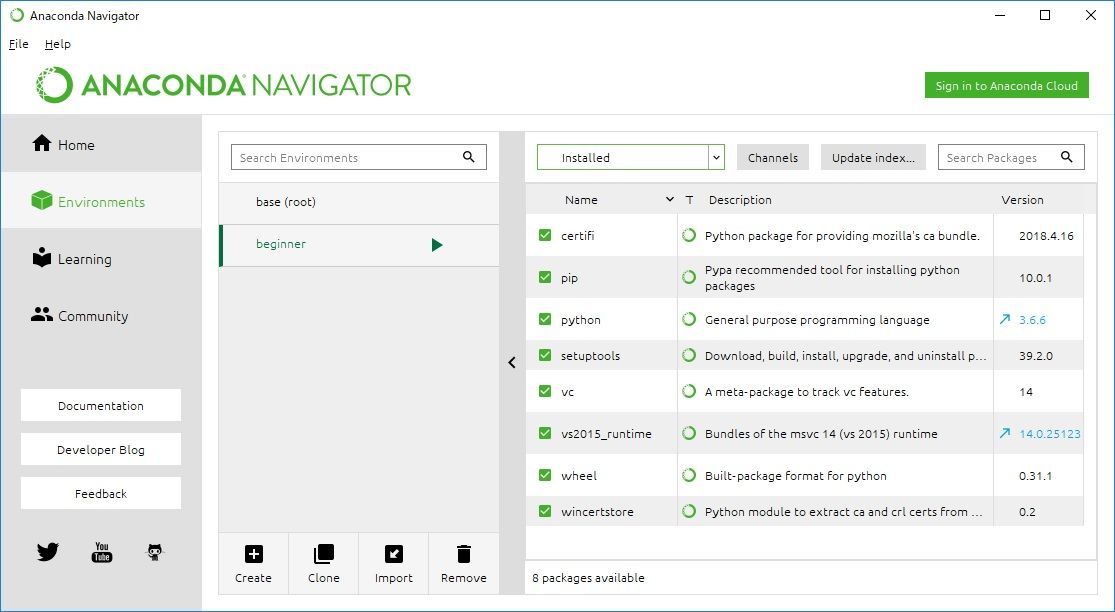This screenshot has height=612, width=1115.
Task: Click Sign in to Anaconda Cloud
Action: coord(1006,86)
